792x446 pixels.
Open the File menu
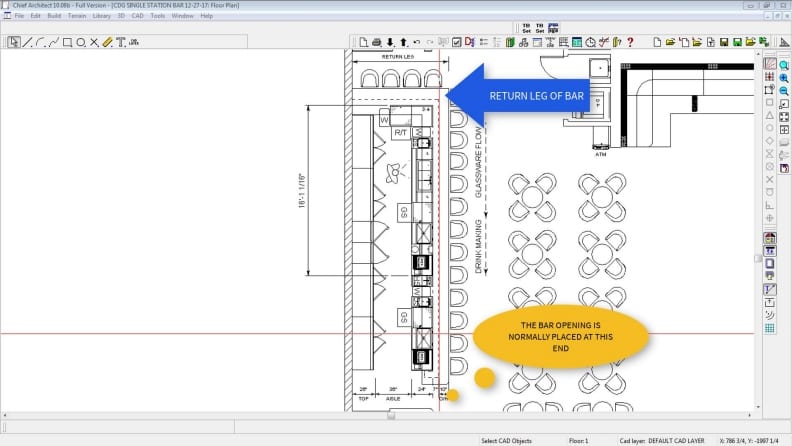point(19,16)
